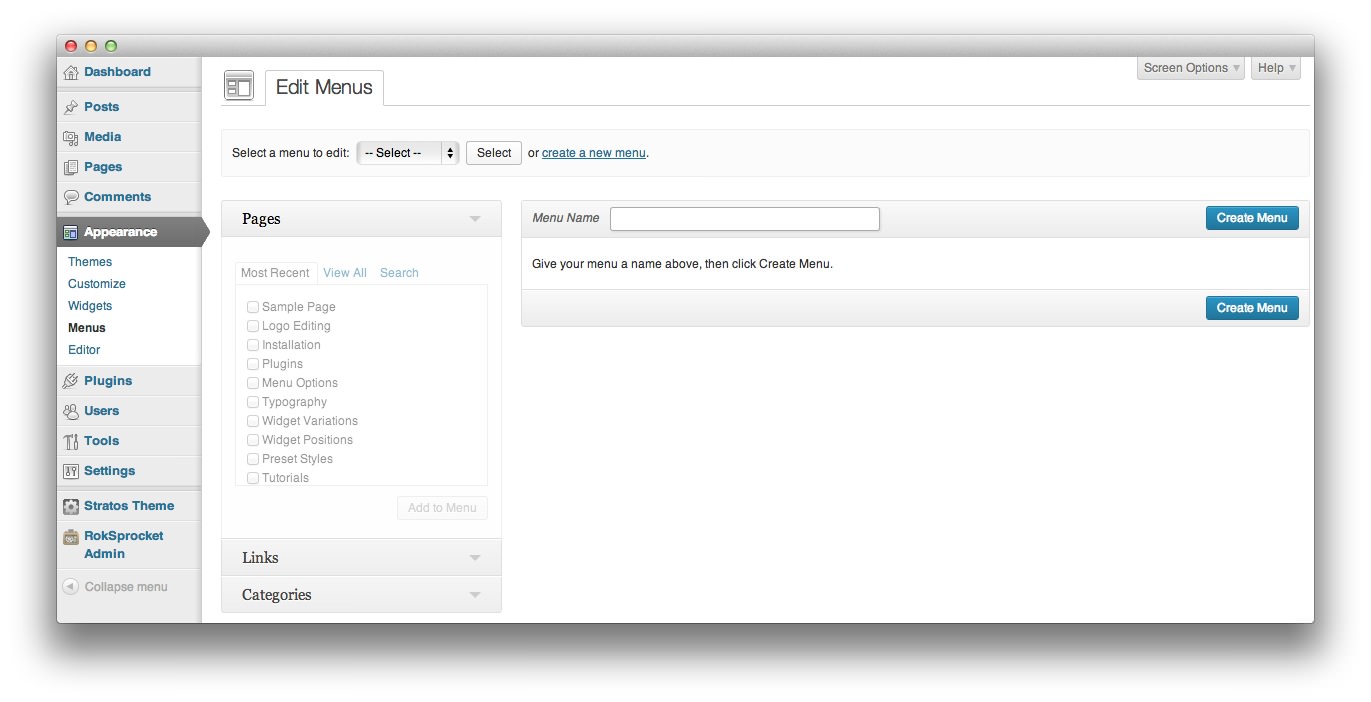The height and width of the screenshot is (702, 1371).
Task: Click the Plugins plug icon
Action: [71, 381]
